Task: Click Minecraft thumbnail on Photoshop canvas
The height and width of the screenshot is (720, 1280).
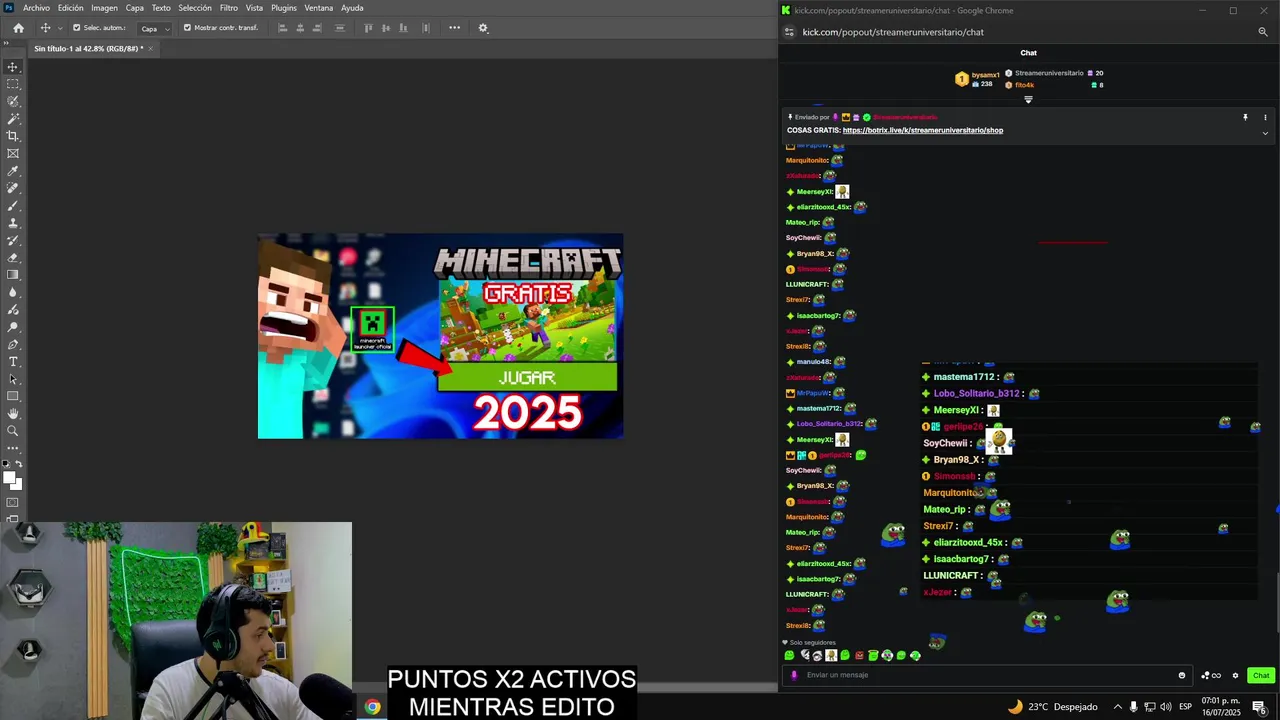Action: tap(440, 336)
